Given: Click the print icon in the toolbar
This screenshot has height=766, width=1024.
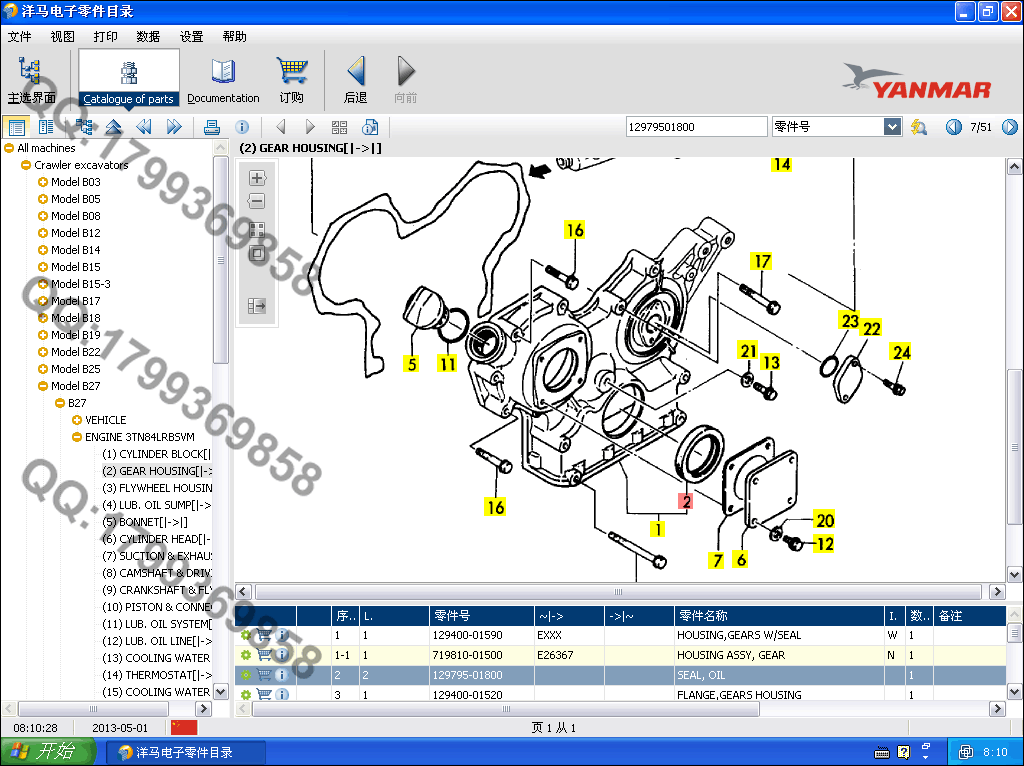Looking at the screenshot, I should tap(211, 127).
